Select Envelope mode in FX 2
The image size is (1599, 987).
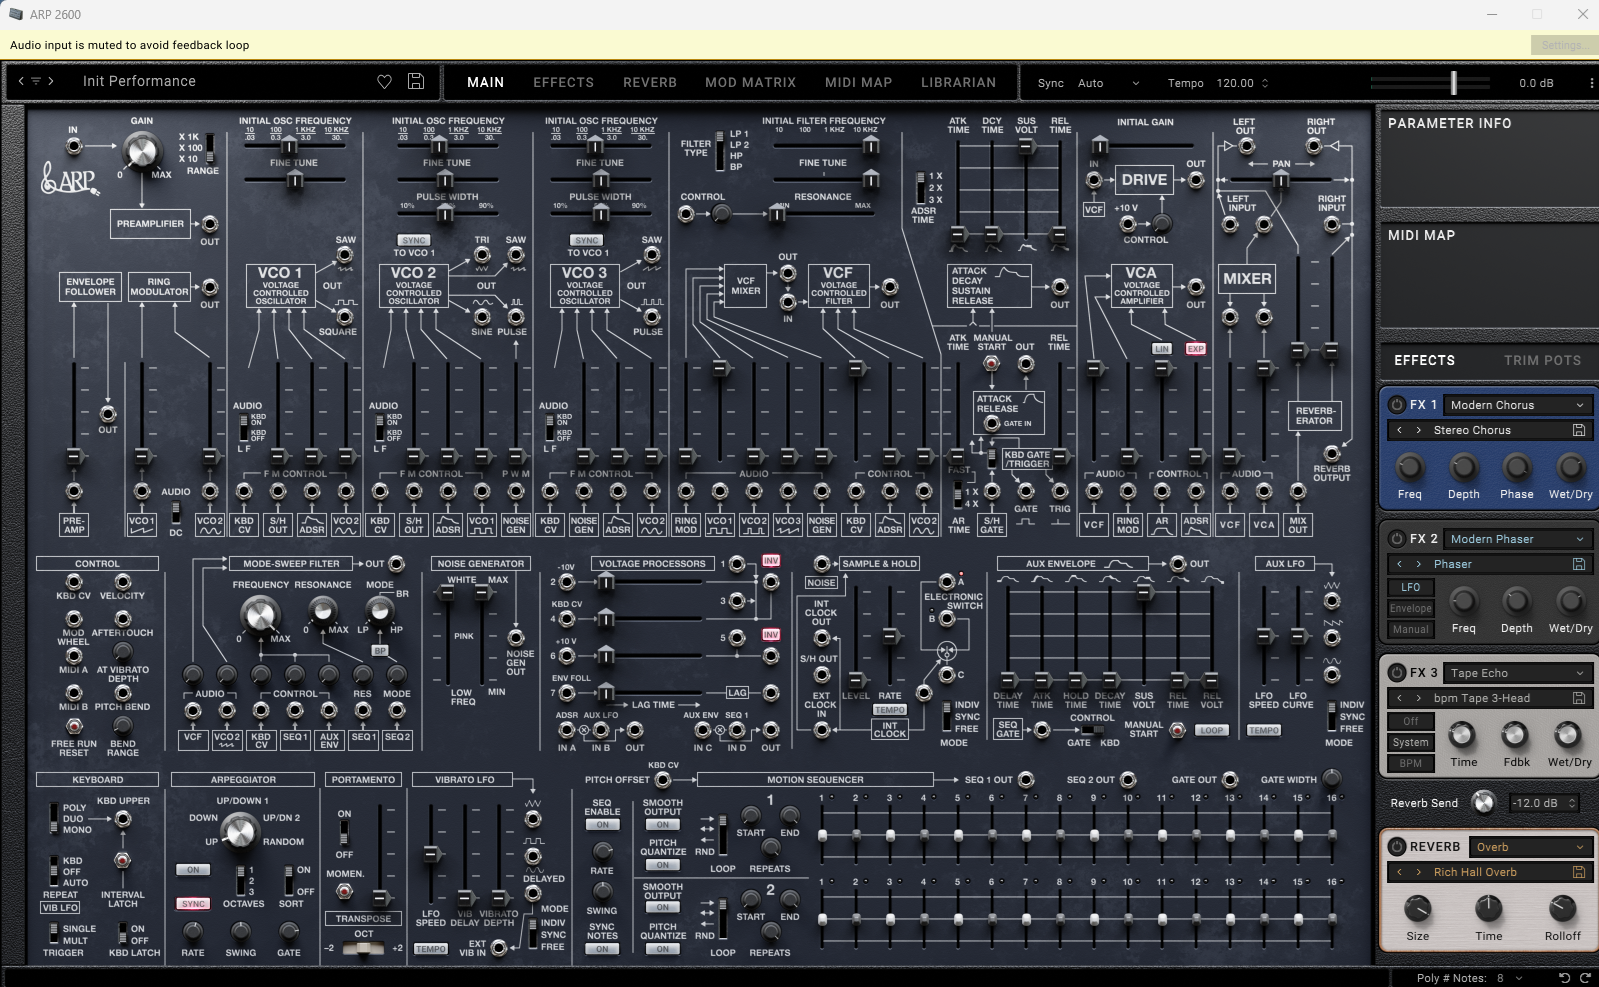(x=1410, y=608)
